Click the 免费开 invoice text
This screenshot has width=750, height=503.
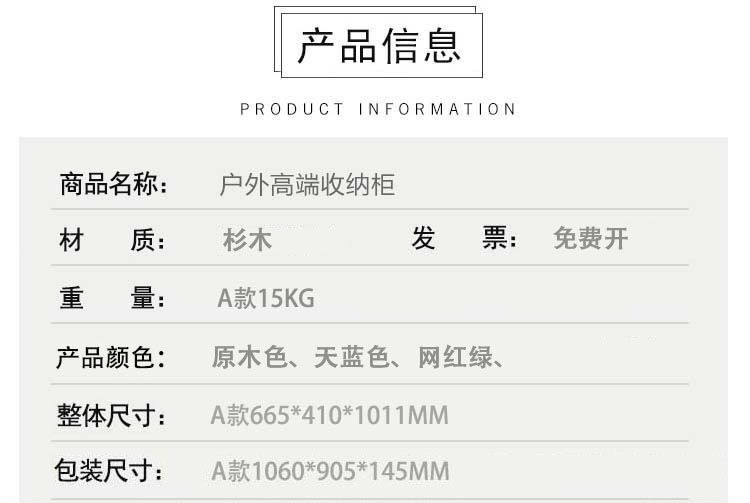tap(591, 240)
